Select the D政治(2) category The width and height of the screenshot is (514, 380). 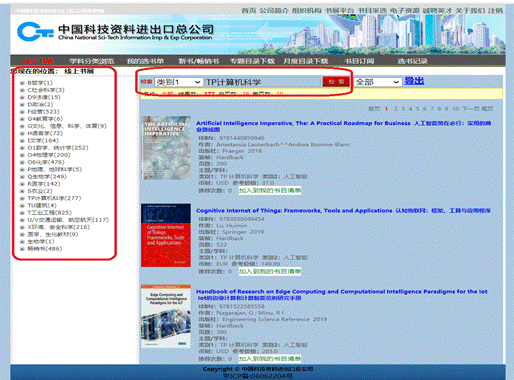pos(40,104)
